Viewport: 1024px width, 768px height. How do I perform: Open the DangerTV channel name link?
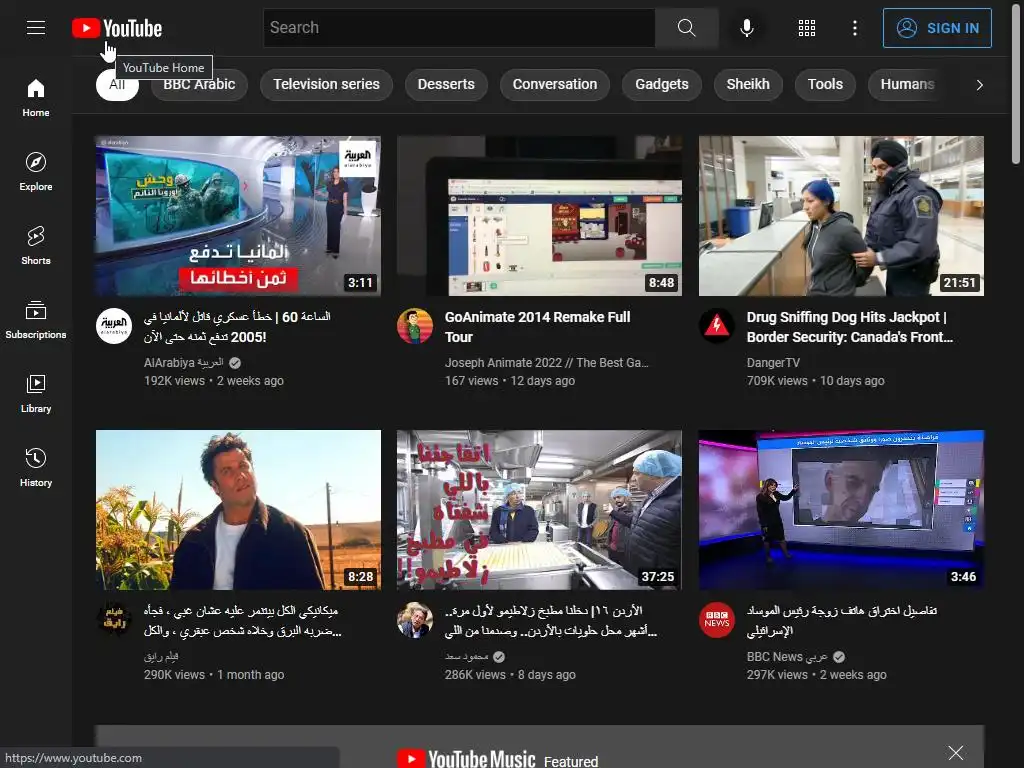[x=773, y=362]
